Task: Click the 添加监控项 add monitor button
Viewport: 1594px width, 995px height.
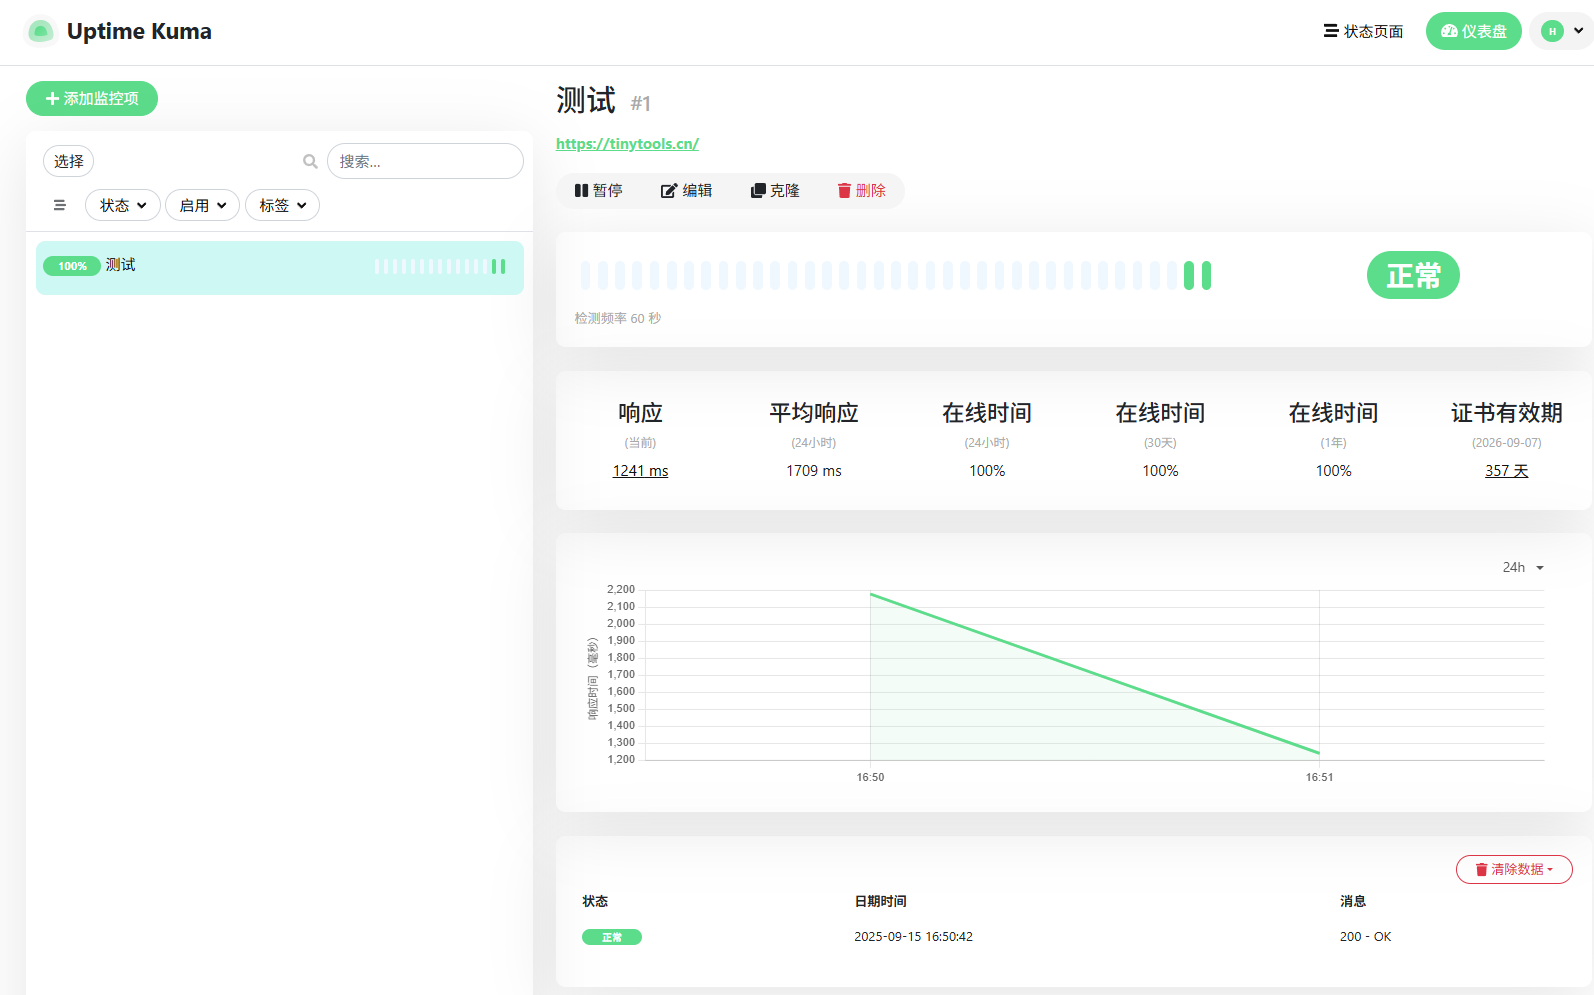Action: [92, 98]
